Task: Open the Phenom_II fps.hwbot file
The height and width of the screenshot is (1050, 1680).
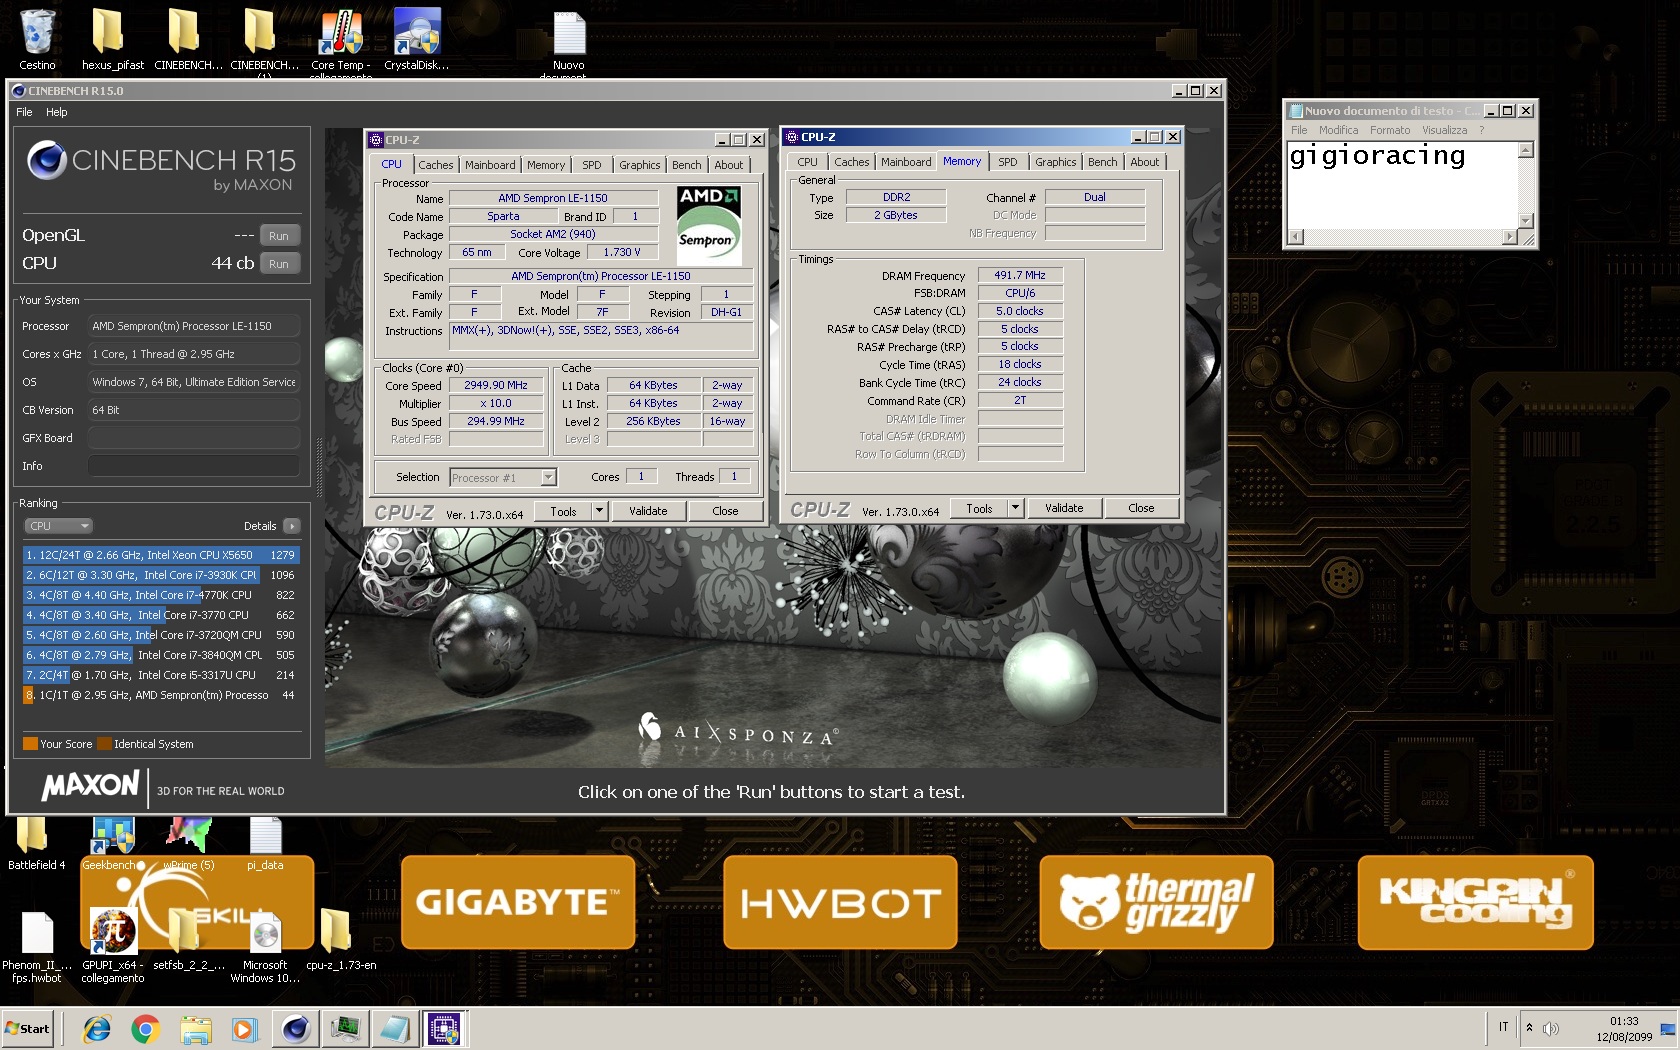Action: pyautogui.click(x=37, y=946)
